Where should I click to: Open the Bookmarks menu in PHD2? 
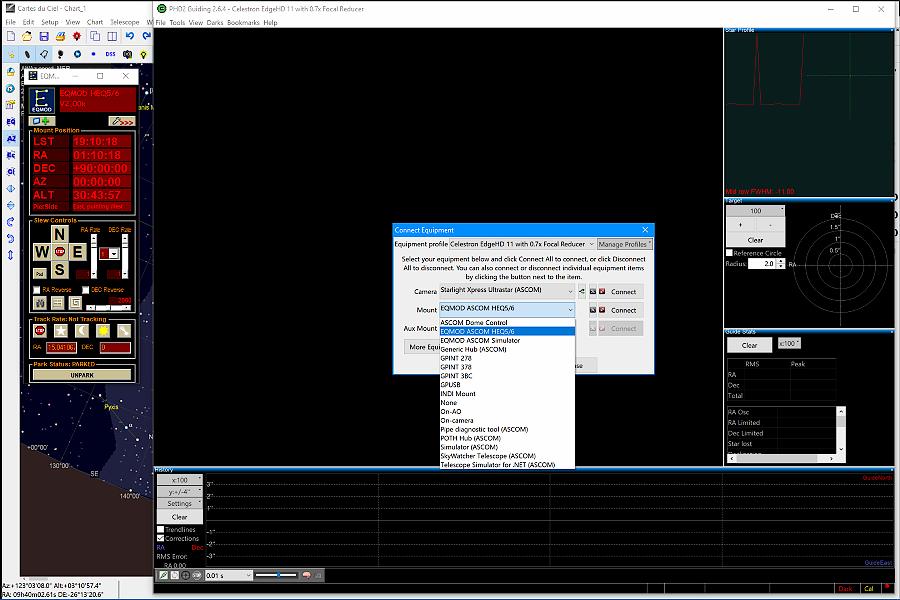(243, 22)
